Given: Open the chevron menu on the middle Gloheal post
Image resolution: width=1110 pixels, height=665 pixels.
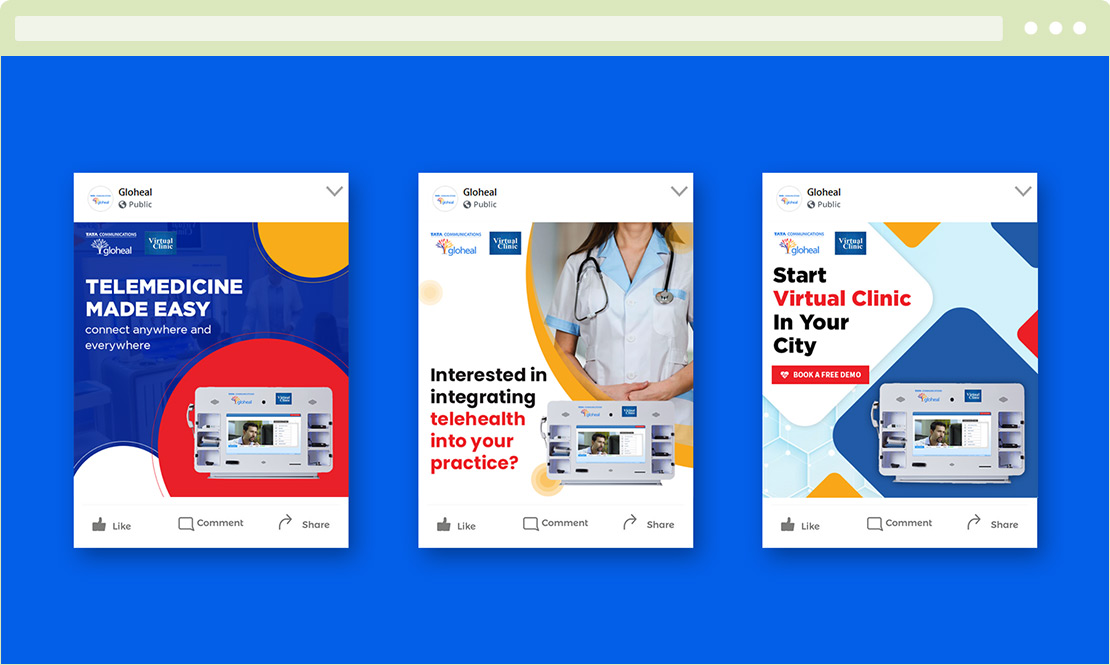Looking at the screenshot, I should pos(679,191).
